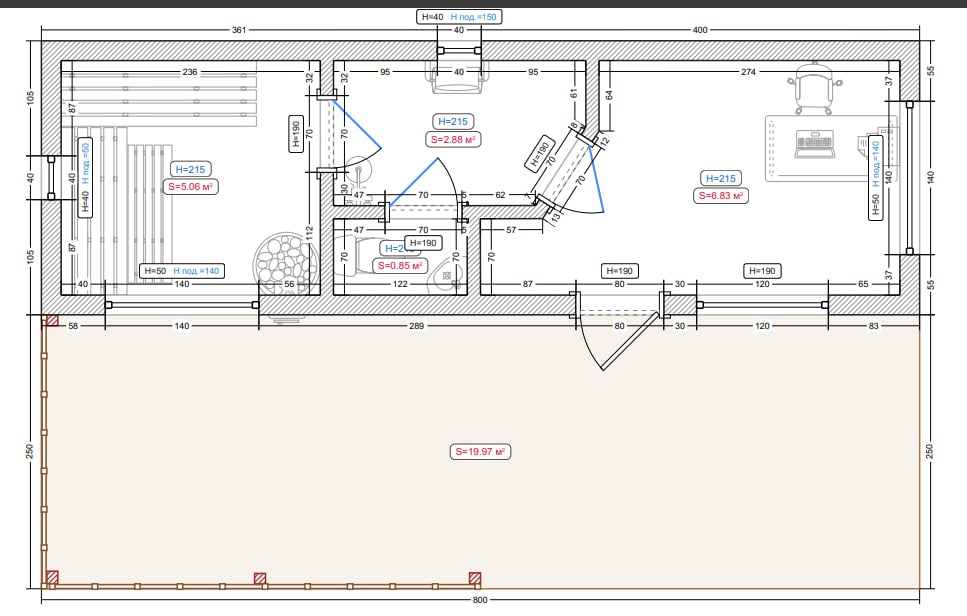Select the H=215 ceiling label in office room
The width and height of the screenshot is (967, 616).
pos(720,178)
